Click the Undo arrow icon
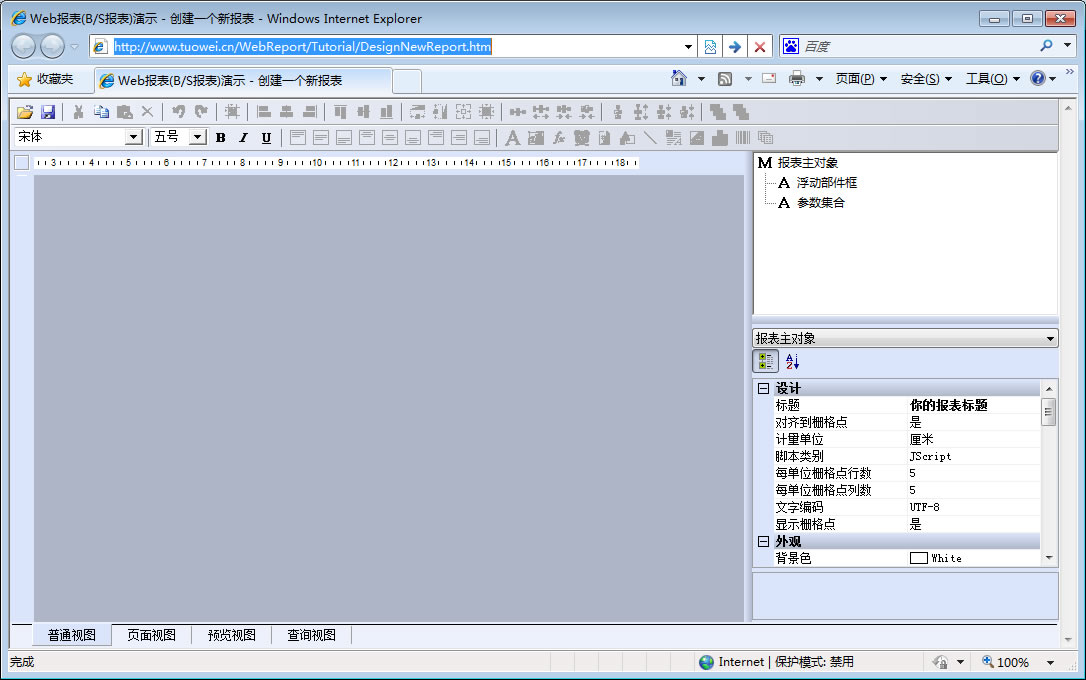1086x680 pixels. (178, 112)
